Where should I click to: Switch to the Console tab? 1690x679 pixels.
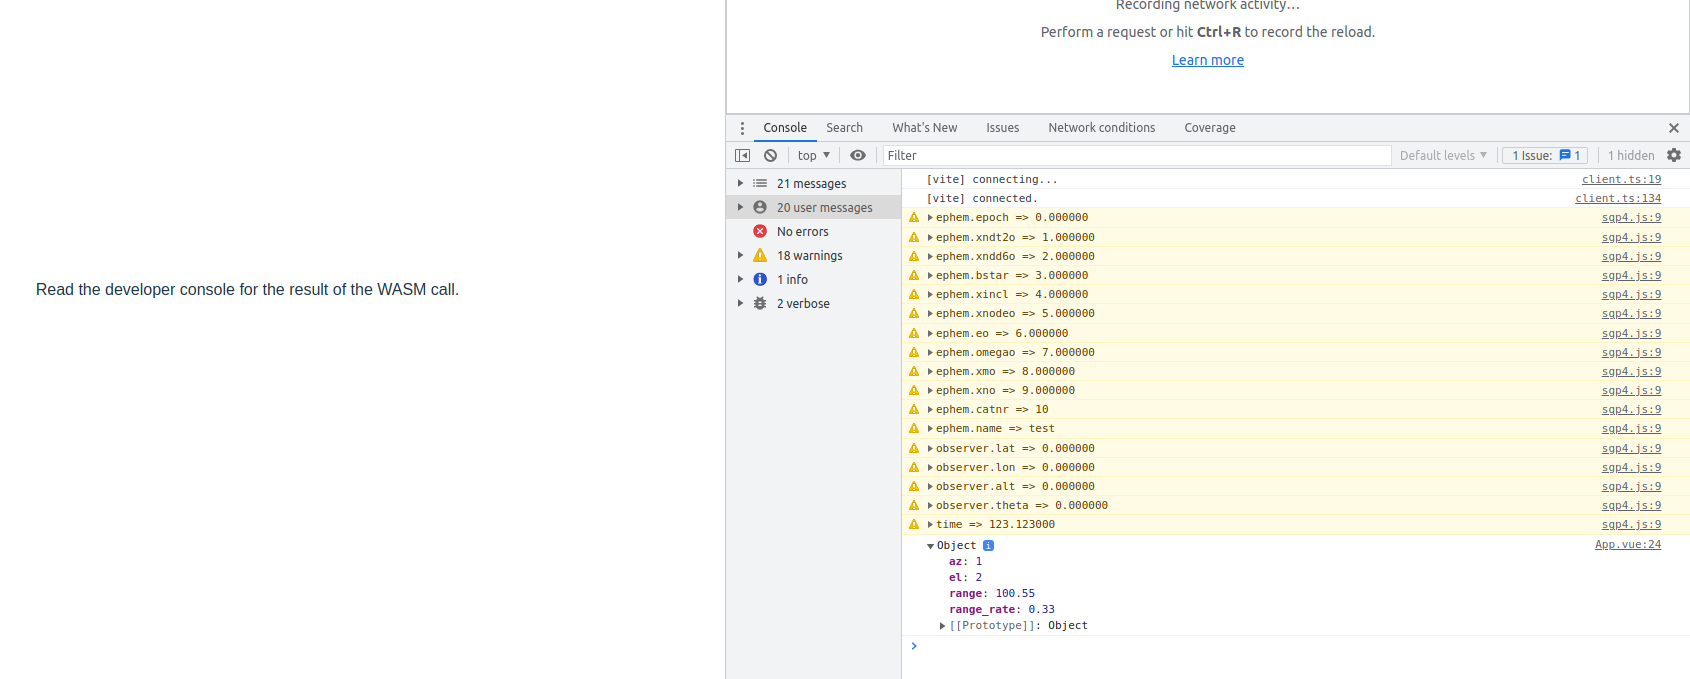785,128
